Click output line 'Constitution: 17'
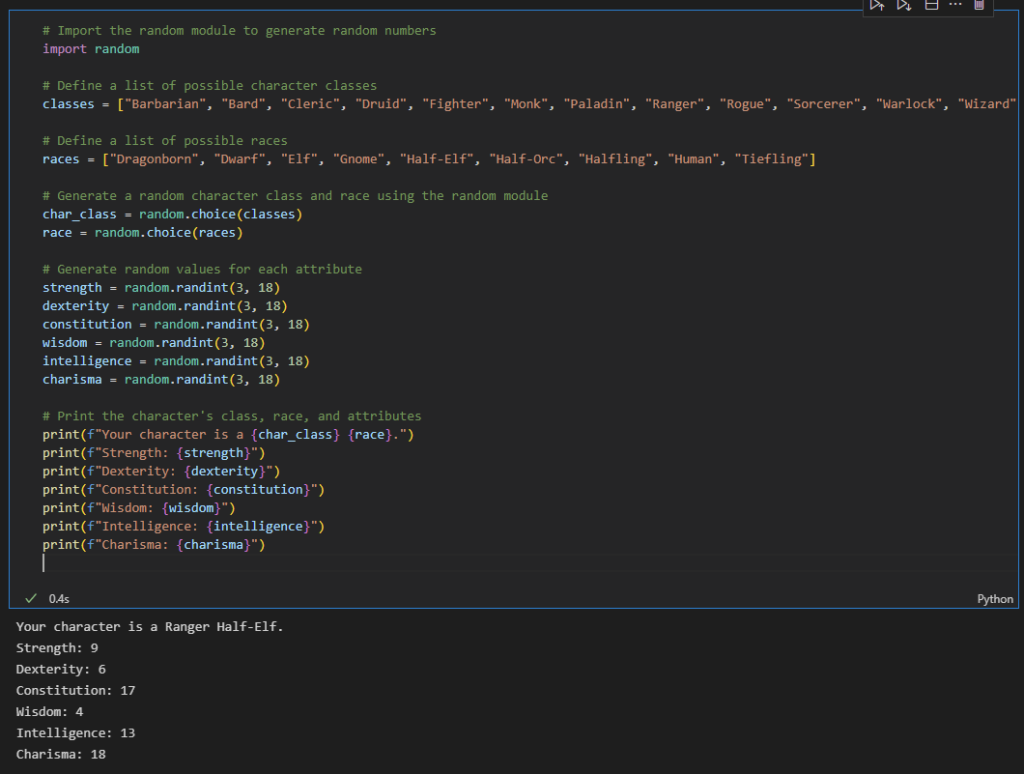This screenshot has height=774, width=1024. tap(76, 690)
